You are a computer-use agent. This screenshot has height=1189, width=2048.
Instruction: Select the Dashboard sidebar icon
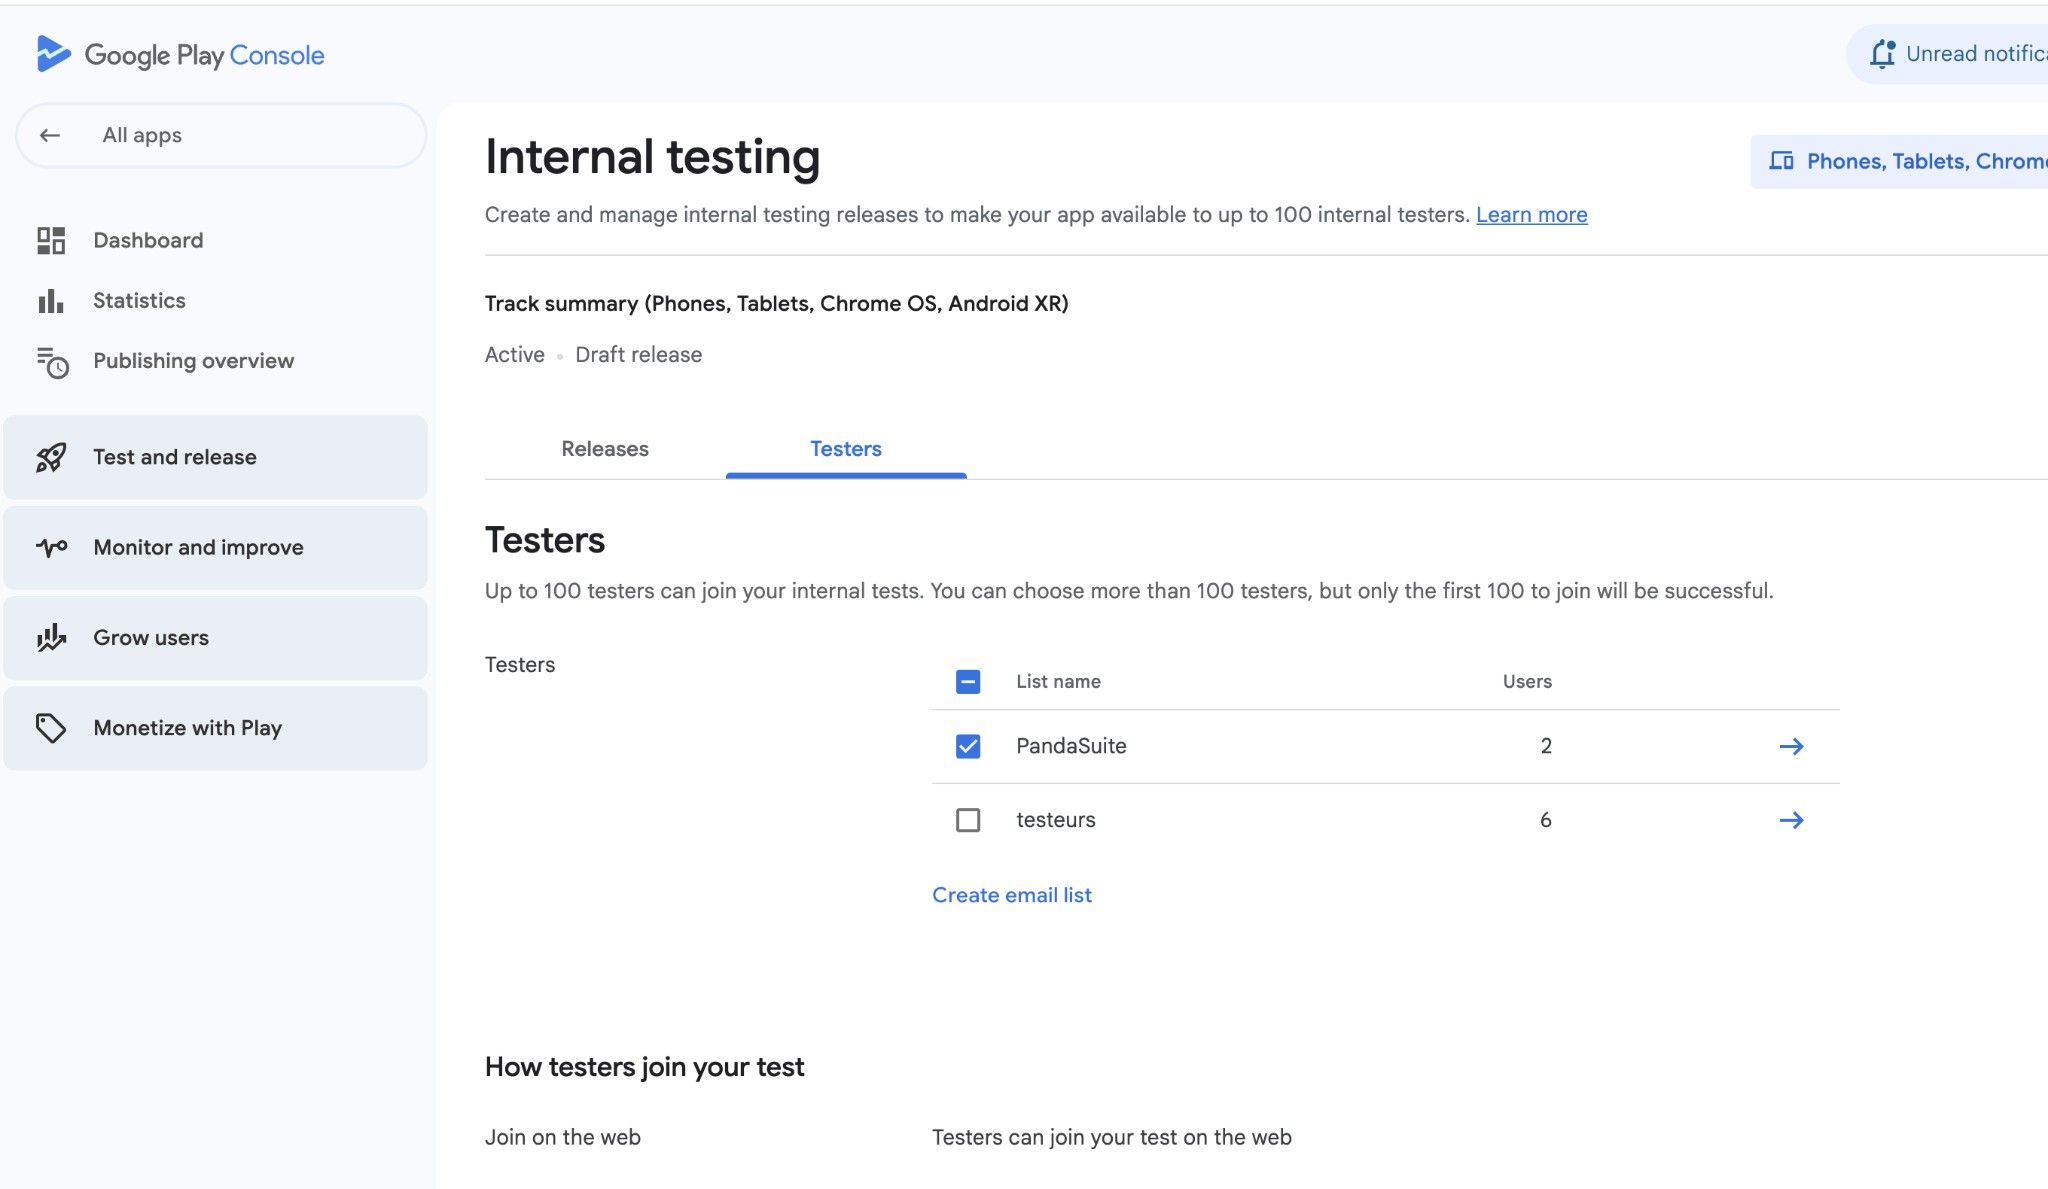pyautogui.click(x=52, y=239)
